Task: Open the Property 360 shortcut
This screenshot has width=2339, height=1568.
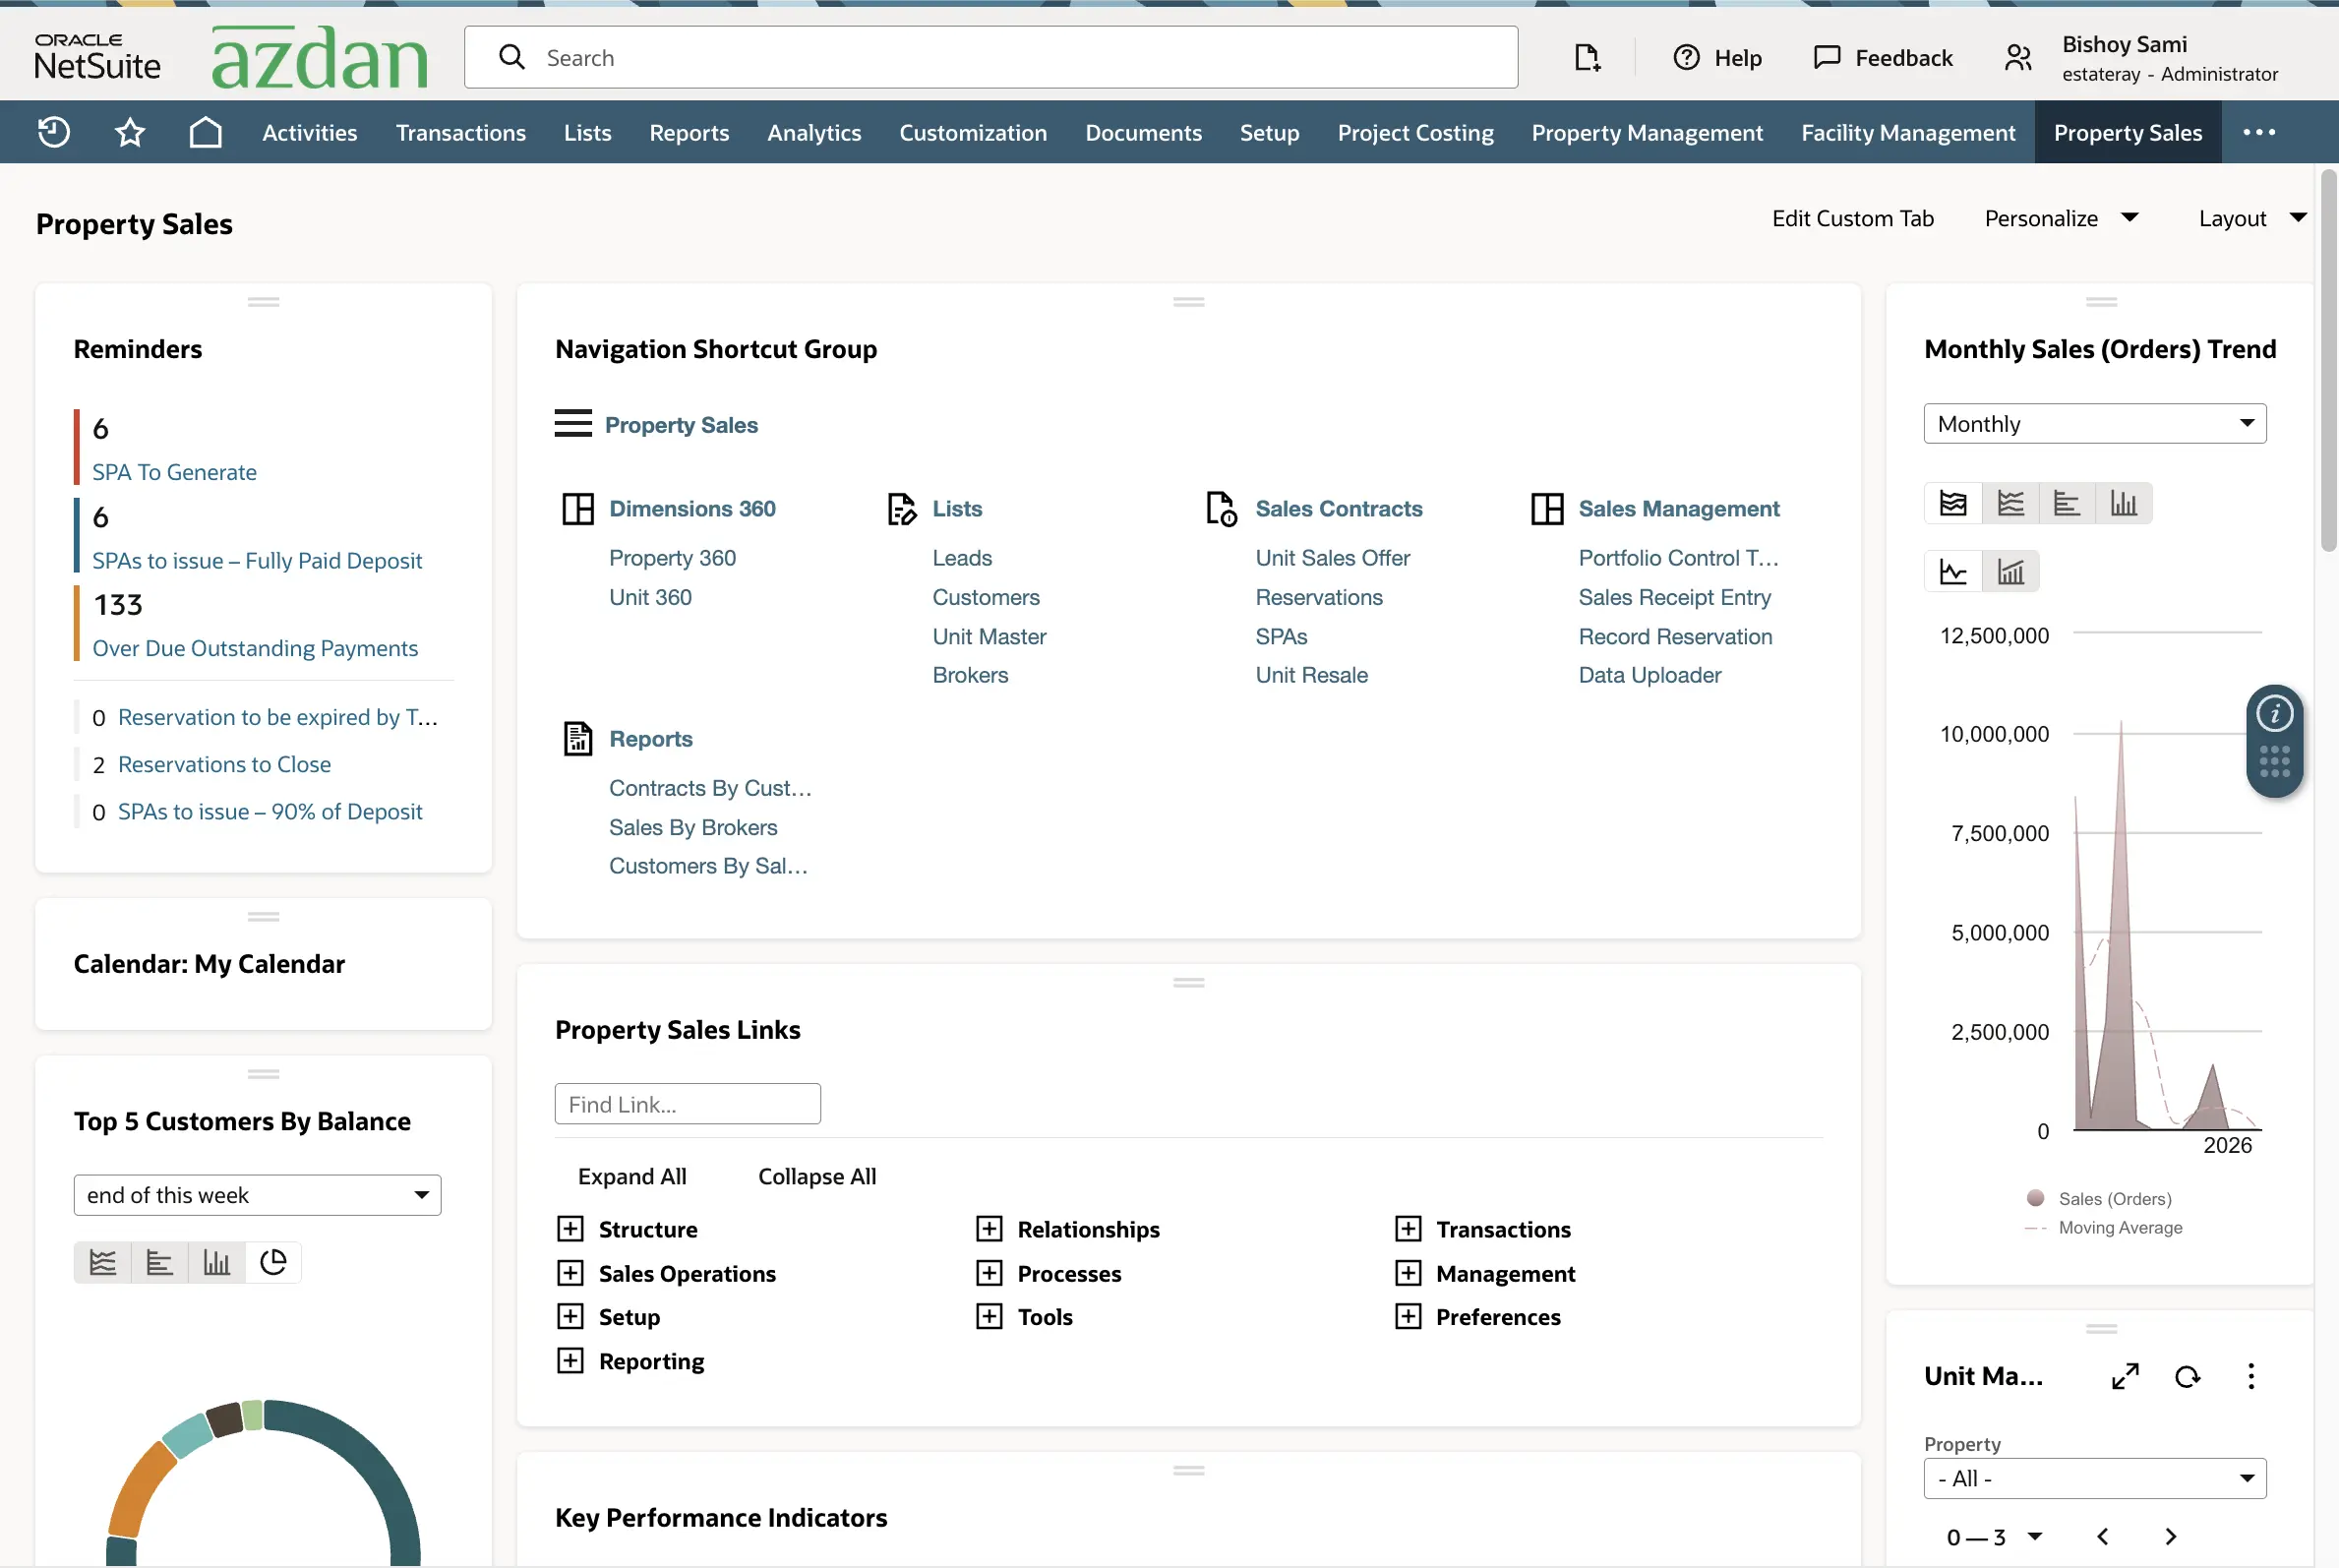Action: point(672,558)
